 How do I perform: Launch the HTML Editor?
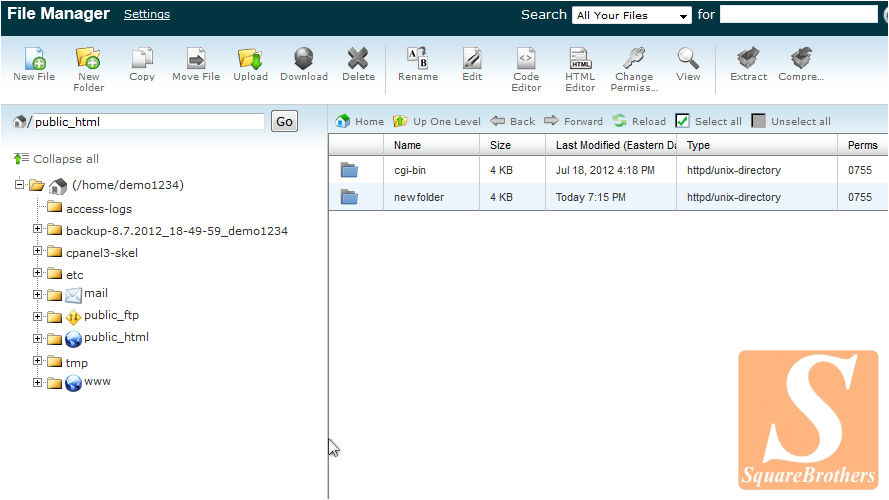(x=580, y=60)
